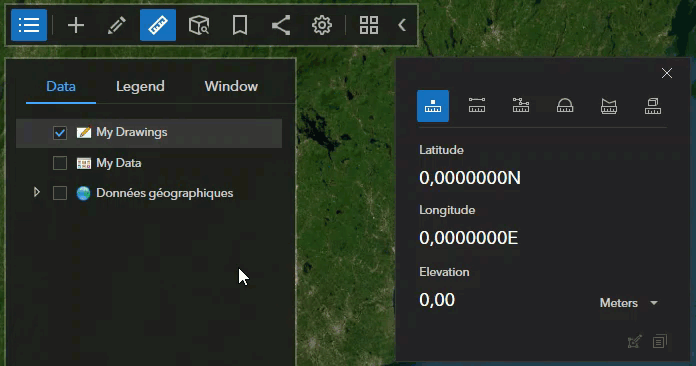Click the share icon
This screenshot has width=696, height=366.
pos(281,25)
